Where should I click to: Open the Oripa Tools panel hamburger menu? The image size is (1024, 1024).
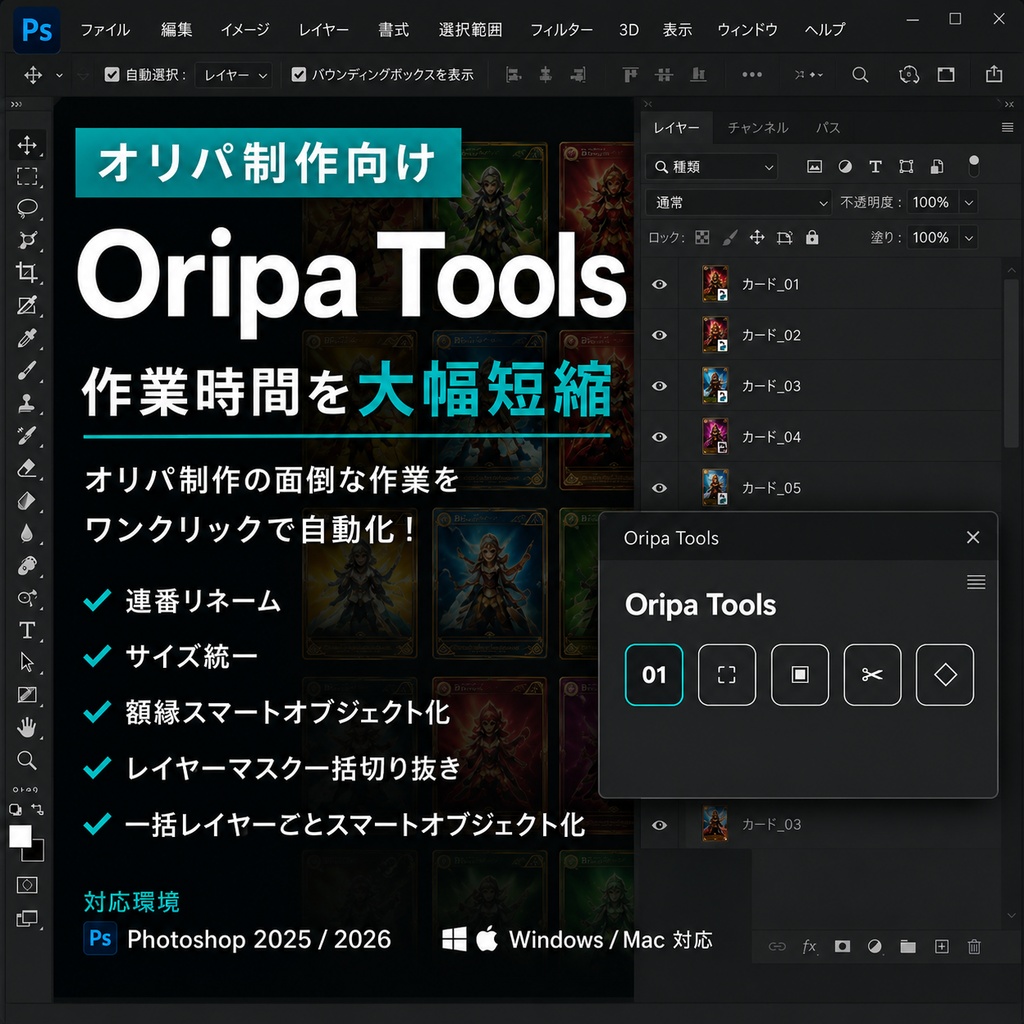976,582
